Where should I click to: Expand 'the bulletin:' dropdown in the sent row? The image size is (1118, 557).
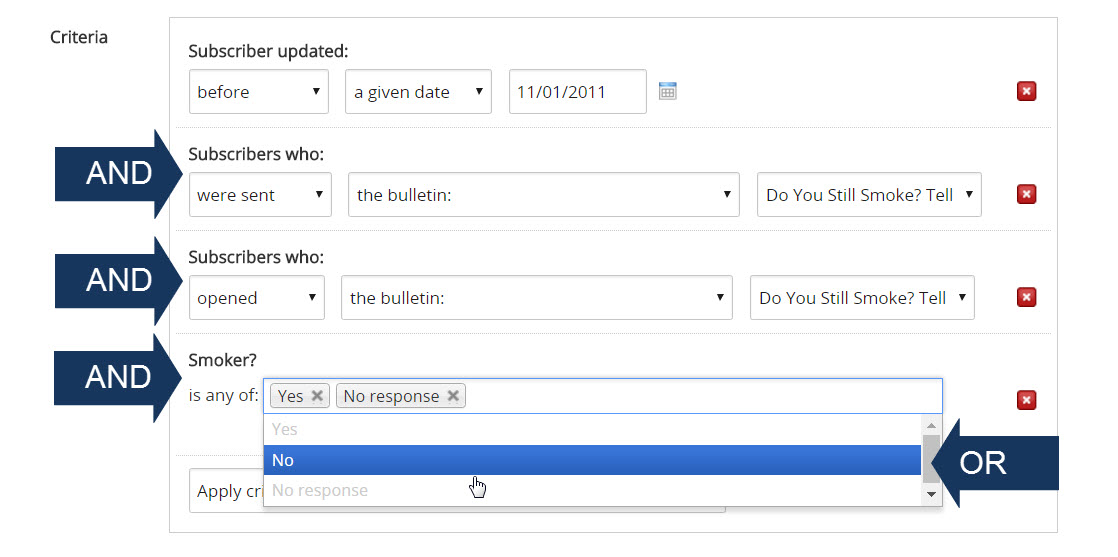tap(543, 195)
